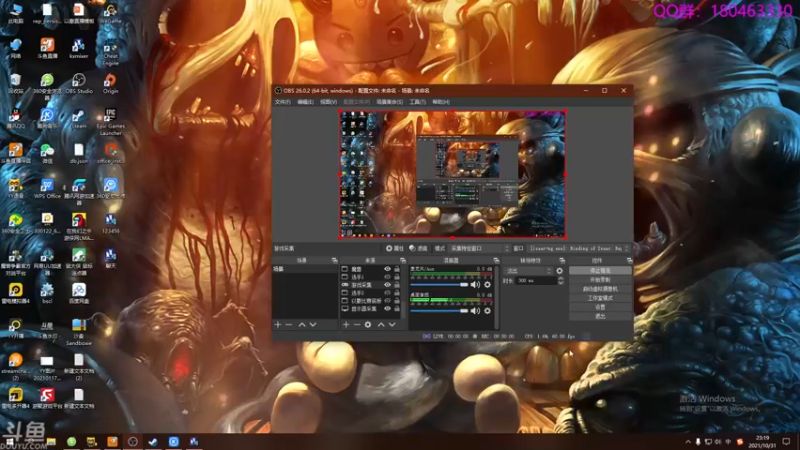The width and height of the screenshot is (800, 450).
Task: Mute 桌面音频 speaker icon
Action: tap(475, 311)
